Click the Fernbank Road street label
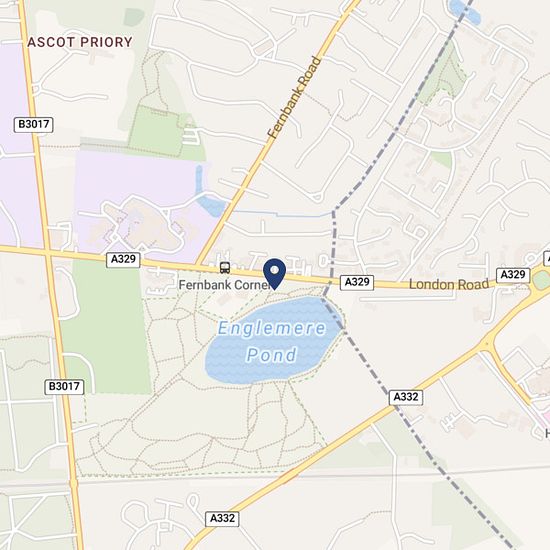 pos(294,97)
